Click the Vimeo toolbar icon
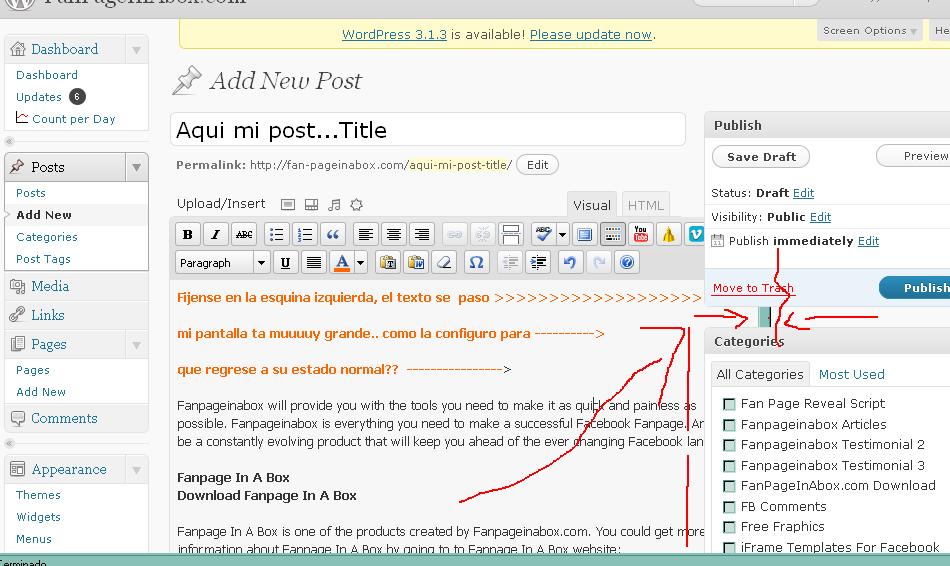950x566 pixels. (x=696, y=235)
